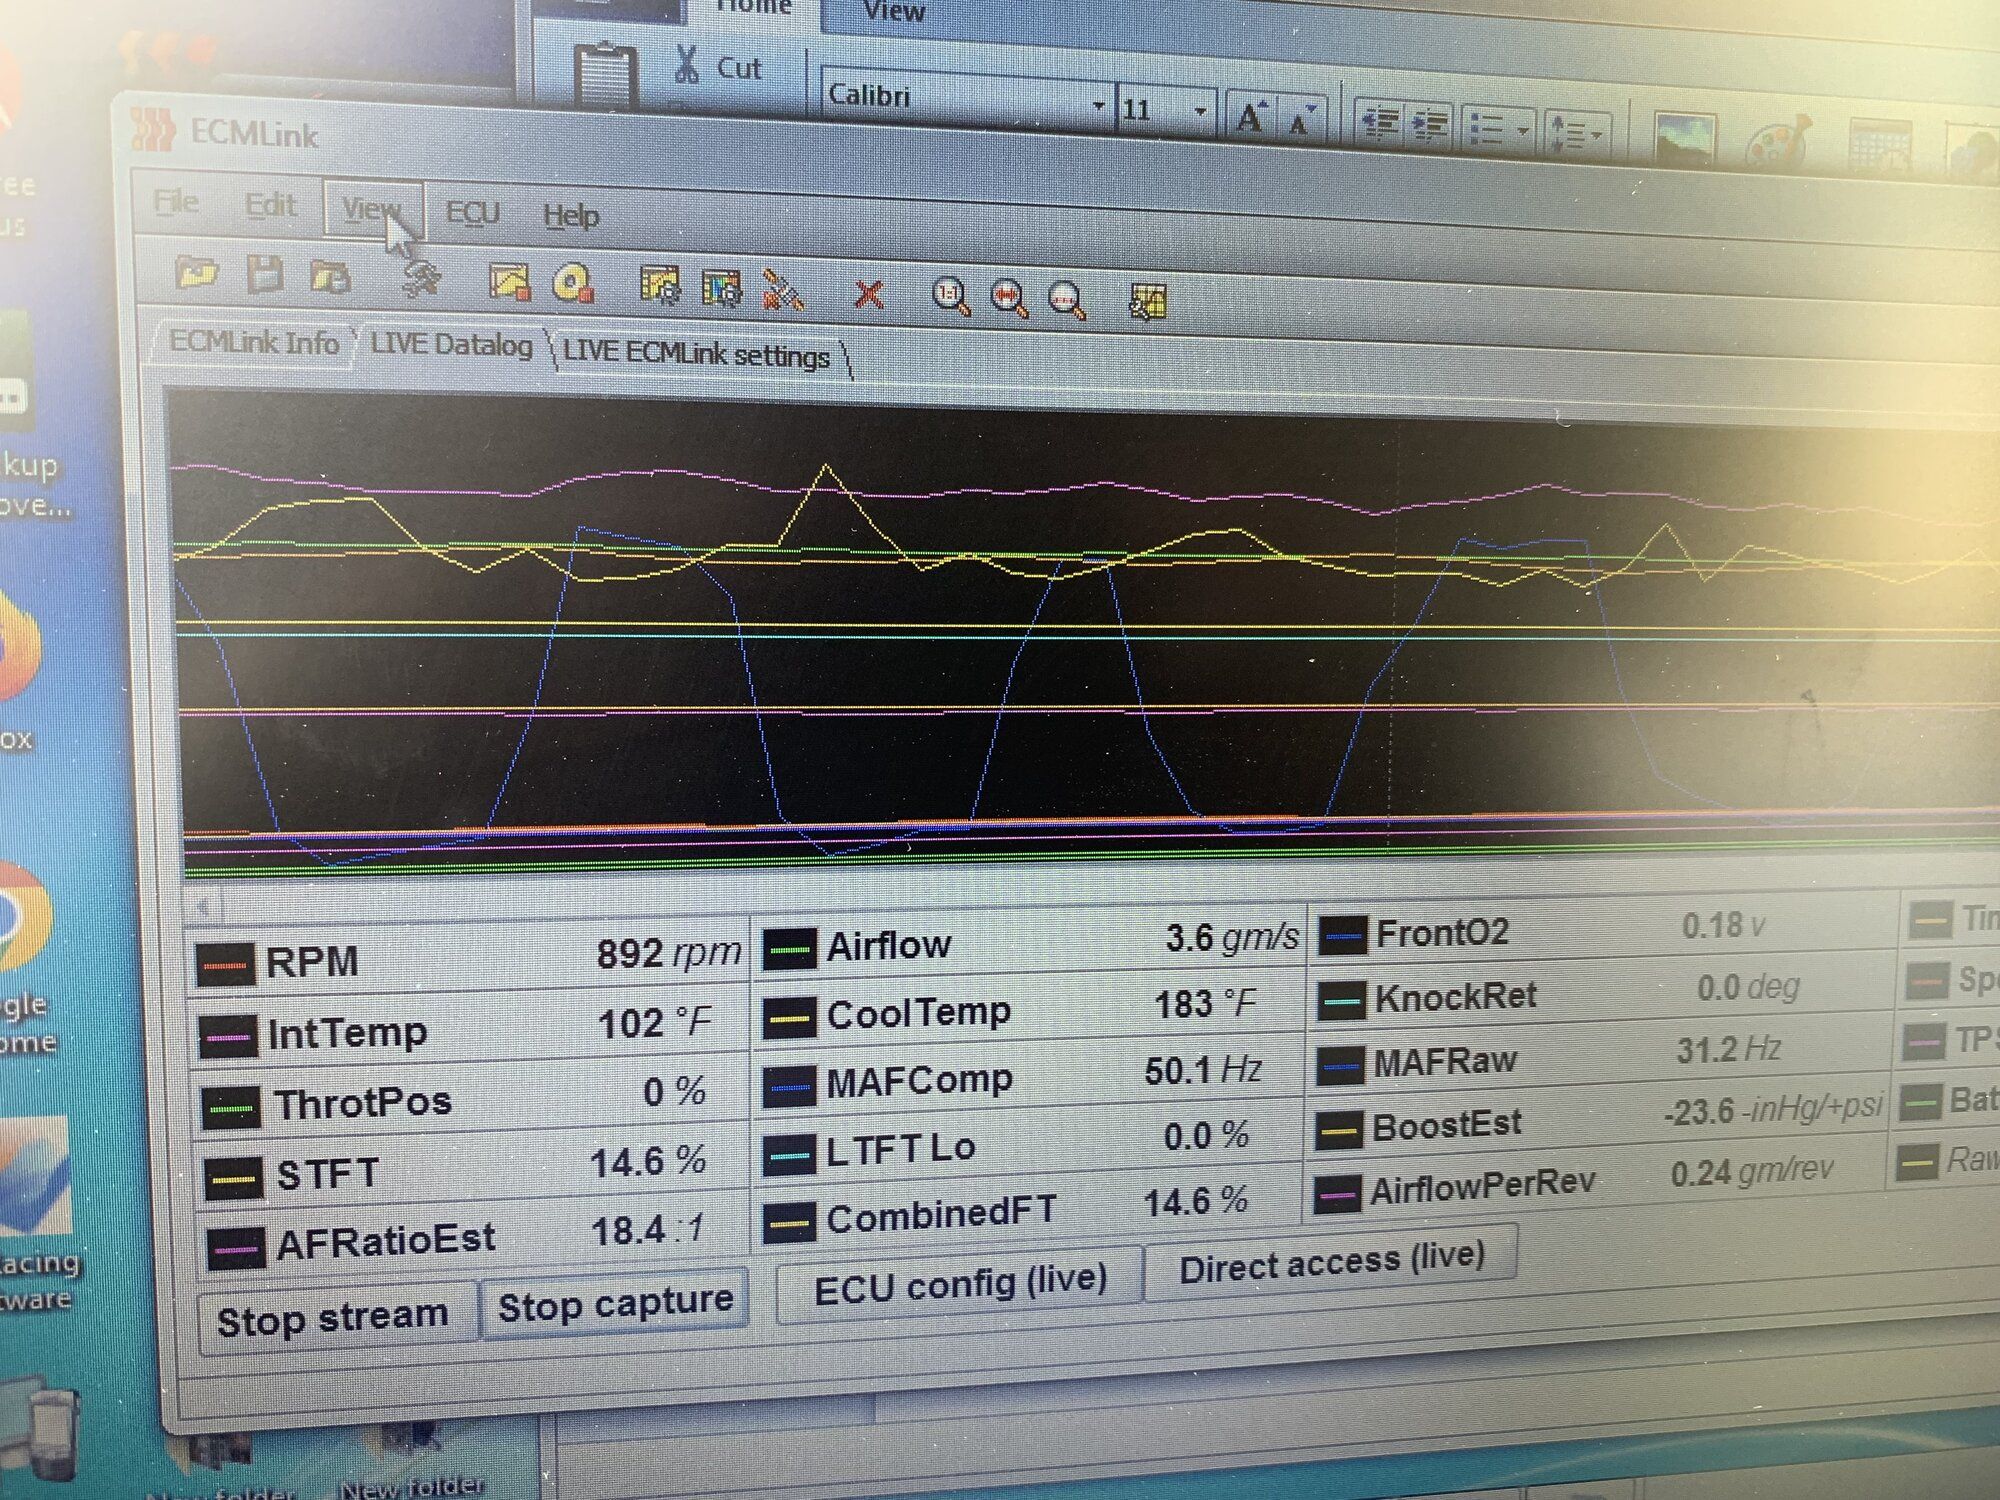Screen dimensions: 2000x1500
Task: Increase indent in WordPad ribbon
Action: (x=1430, y=126)
